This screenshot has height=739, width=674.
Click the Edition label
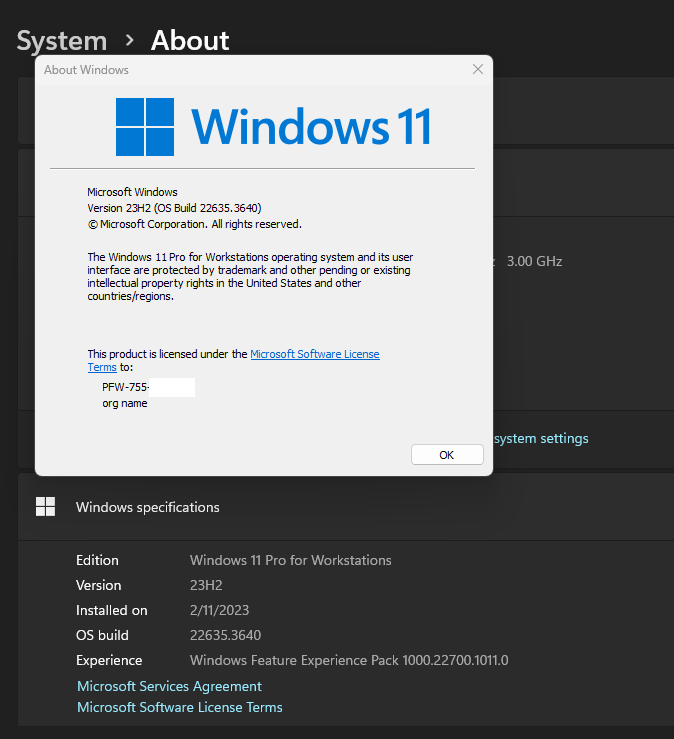tap(97, 560)
